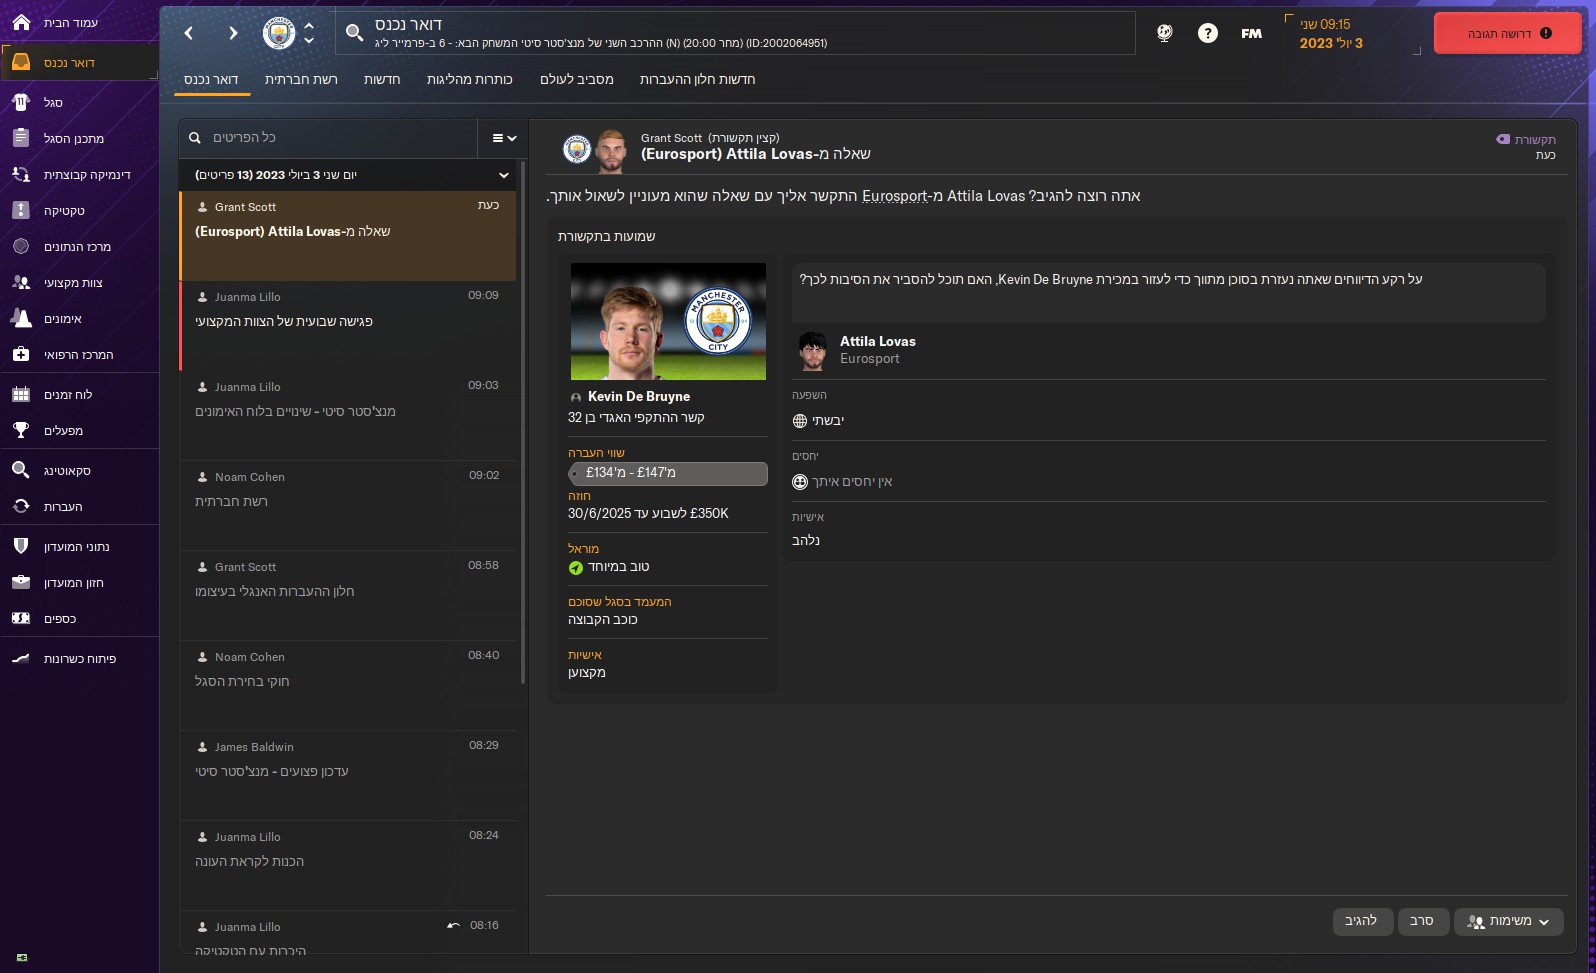Viewport: 1596px width, 973px height.
Task: Switch to the מסביב לעולם tab
Action: coord(577,79)
